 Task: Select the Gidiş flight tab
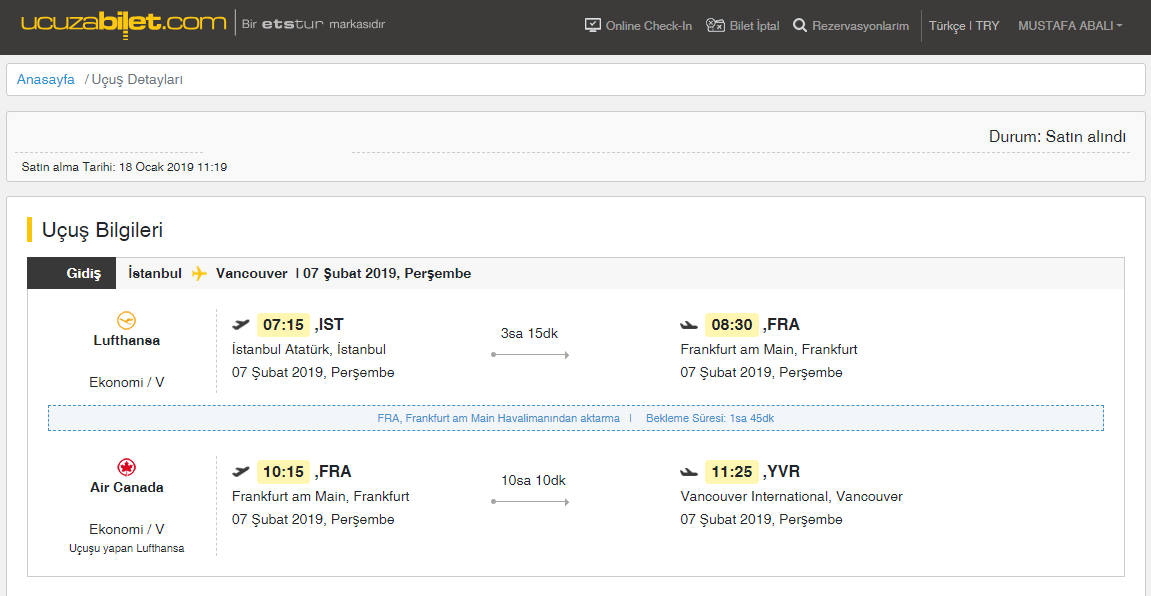coord(83,273)
